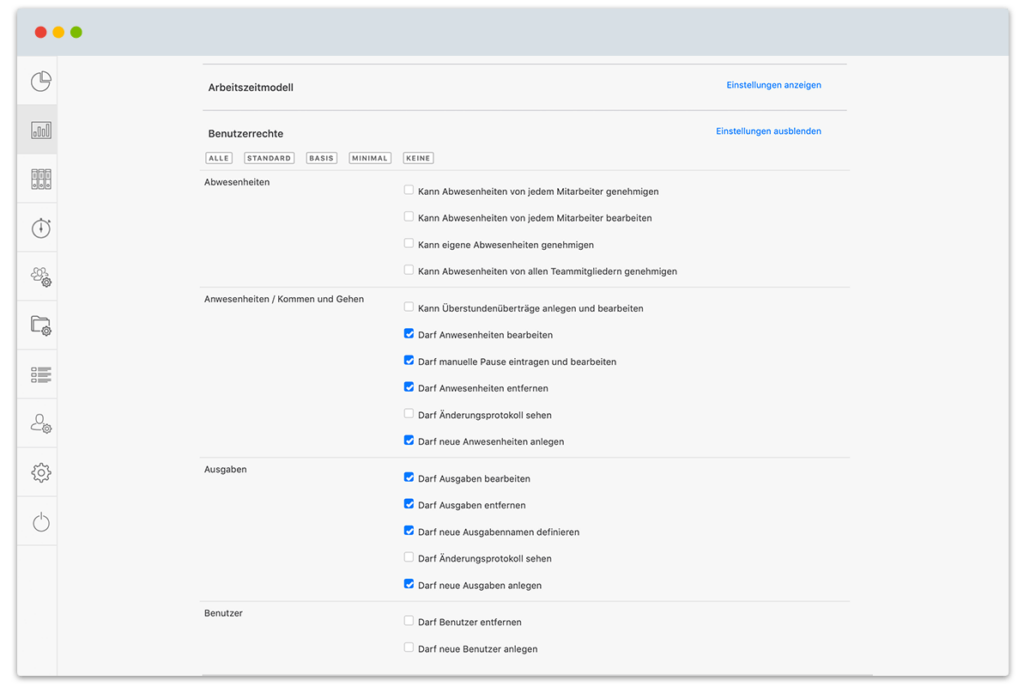
Task: Open project folder settings icon
Action: (40, 325)
